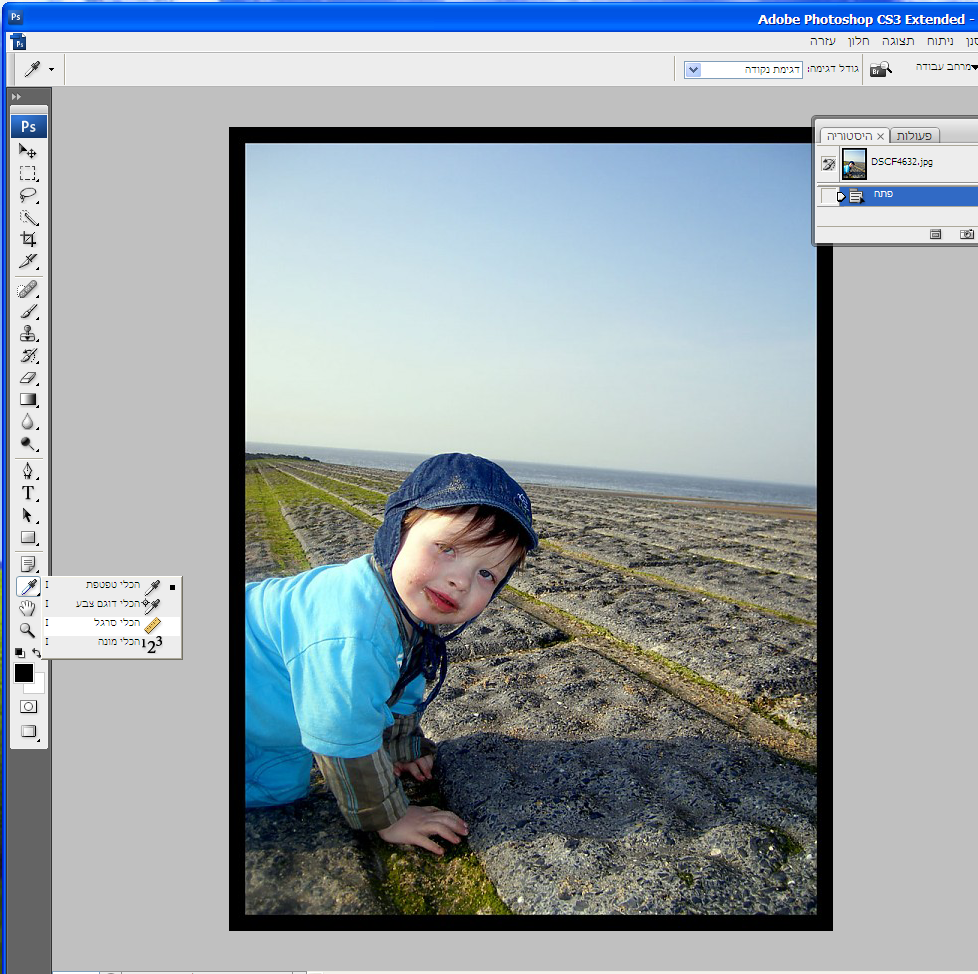The height and width of the screenshot is (974, 978).
Task: Select the Hand tool
Action: [27, 608]
